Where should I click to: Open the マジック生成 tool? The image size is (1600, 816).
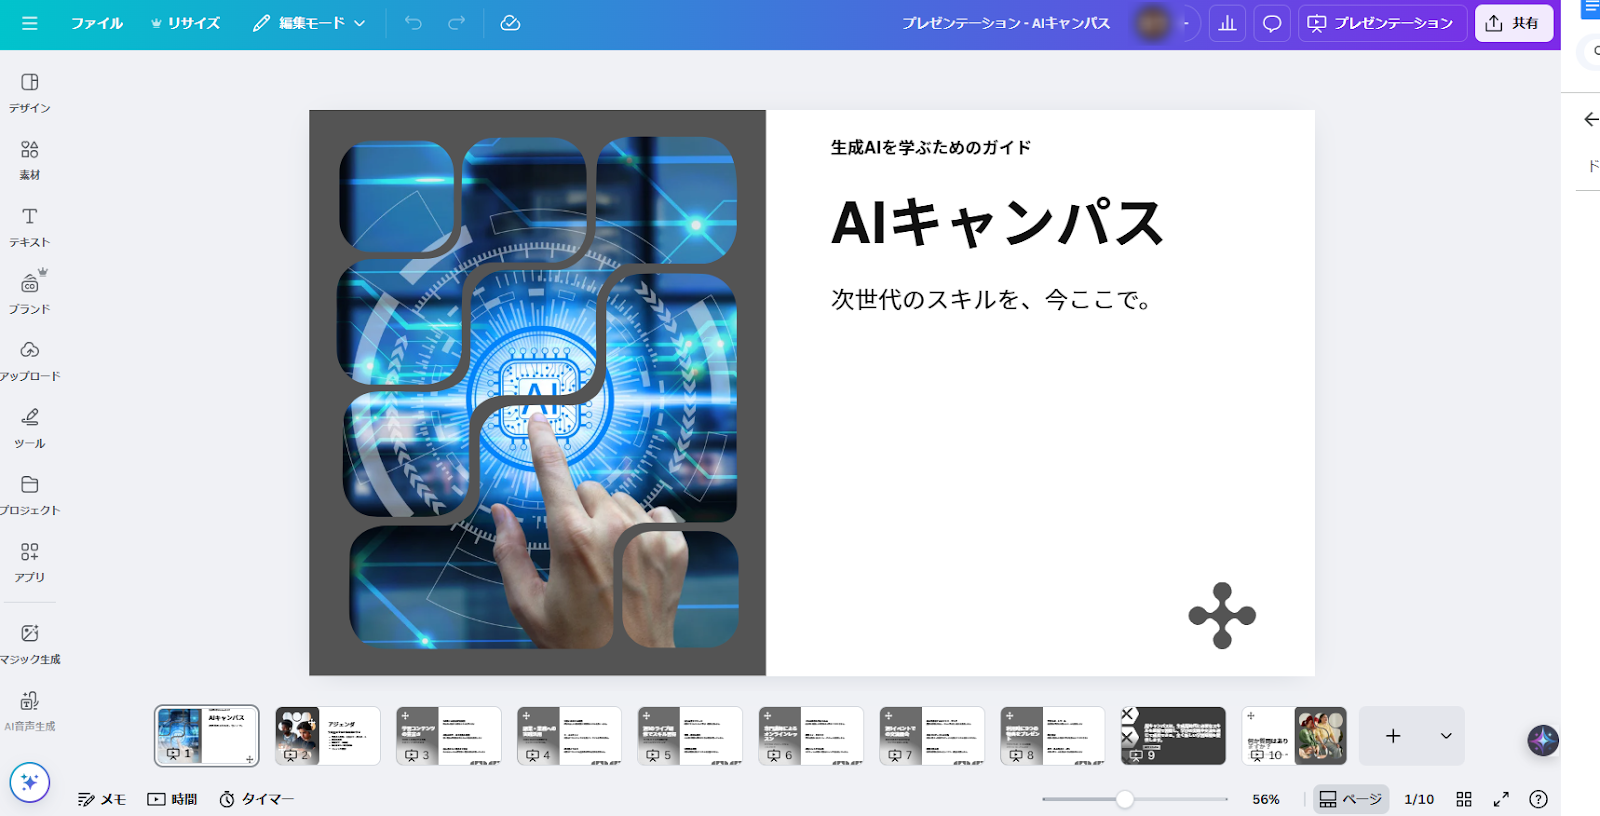coord(30,643)
